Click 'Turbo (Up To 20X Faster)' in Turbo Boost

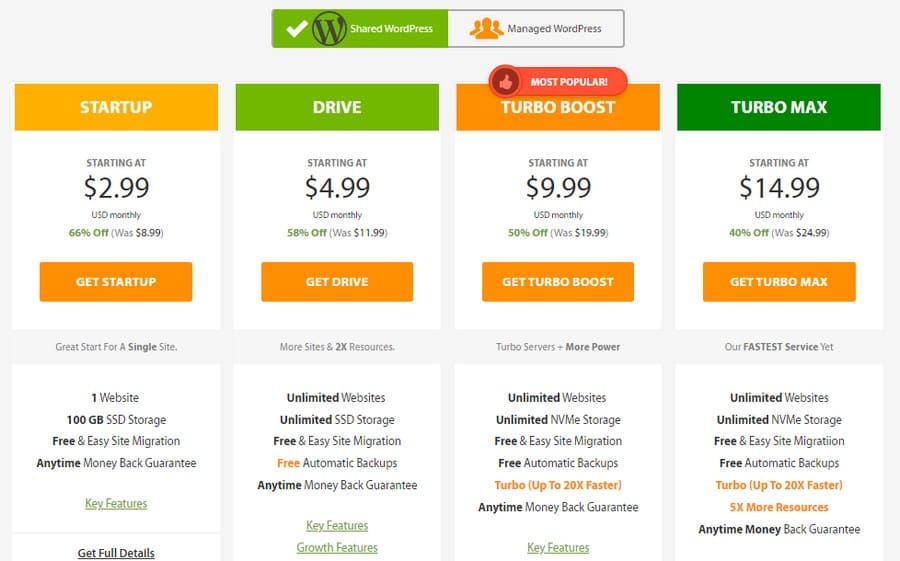[x=558, y=485]
